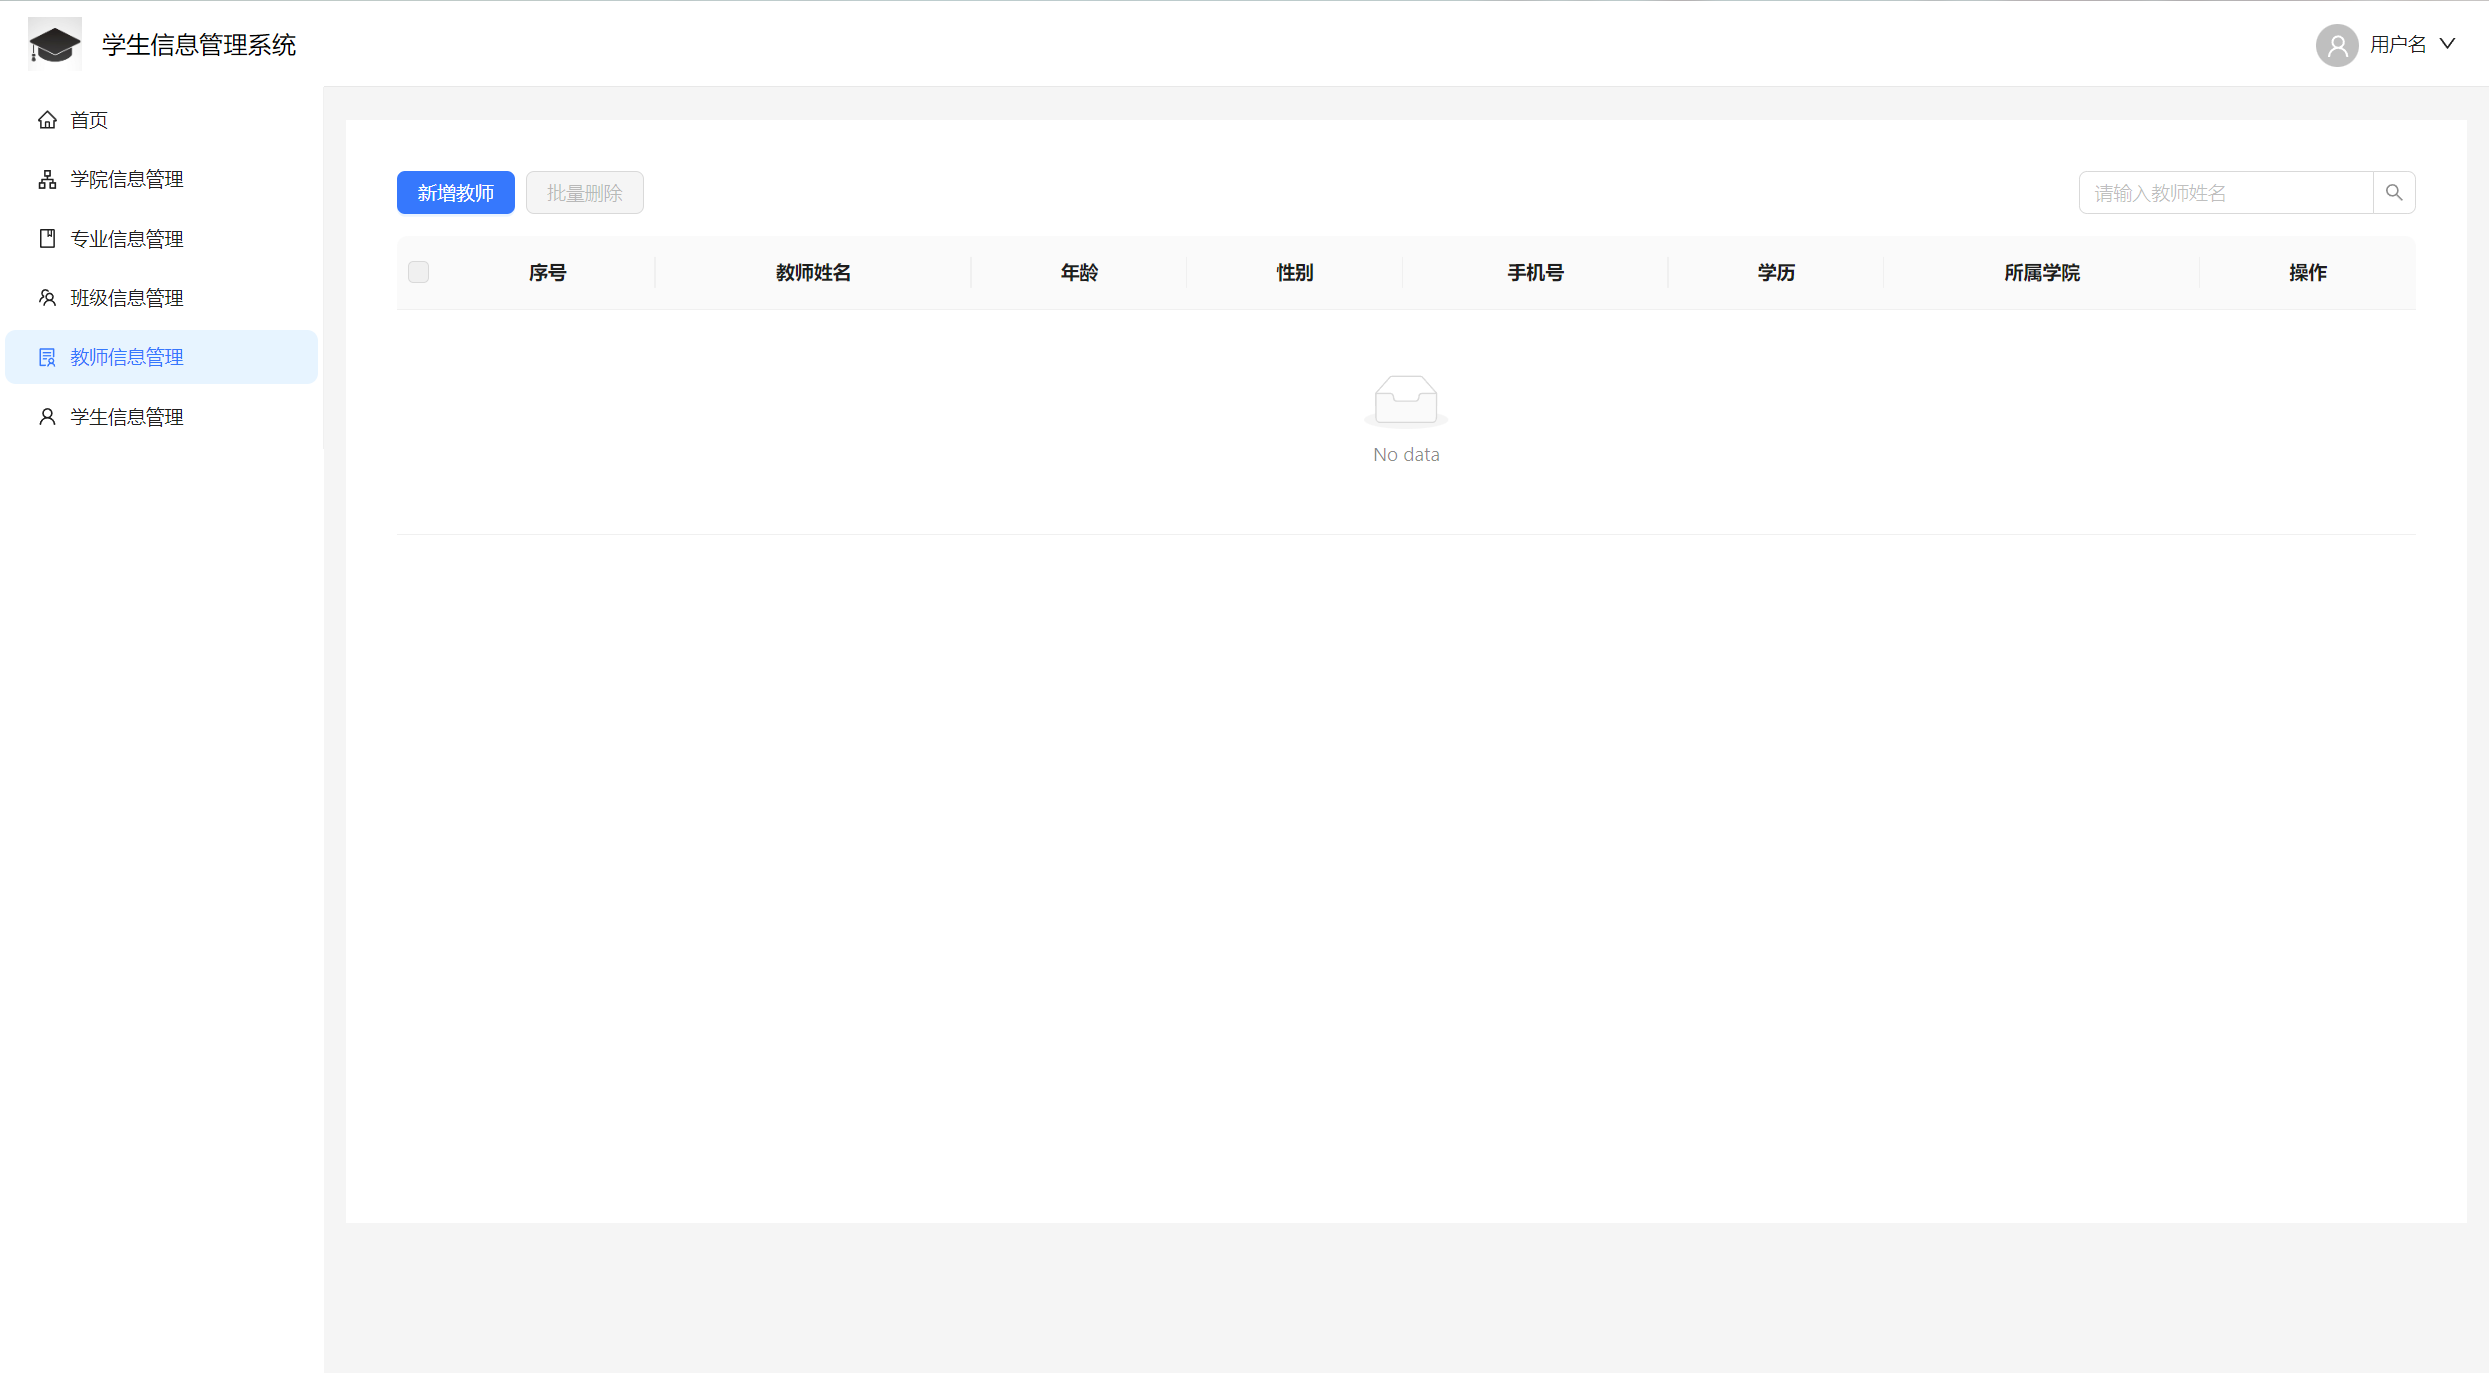The image size is (2489, 1373).
Task: Select 班级信息管理 in the sidebar
Action: pyautogui.click(x=127, y=298)
